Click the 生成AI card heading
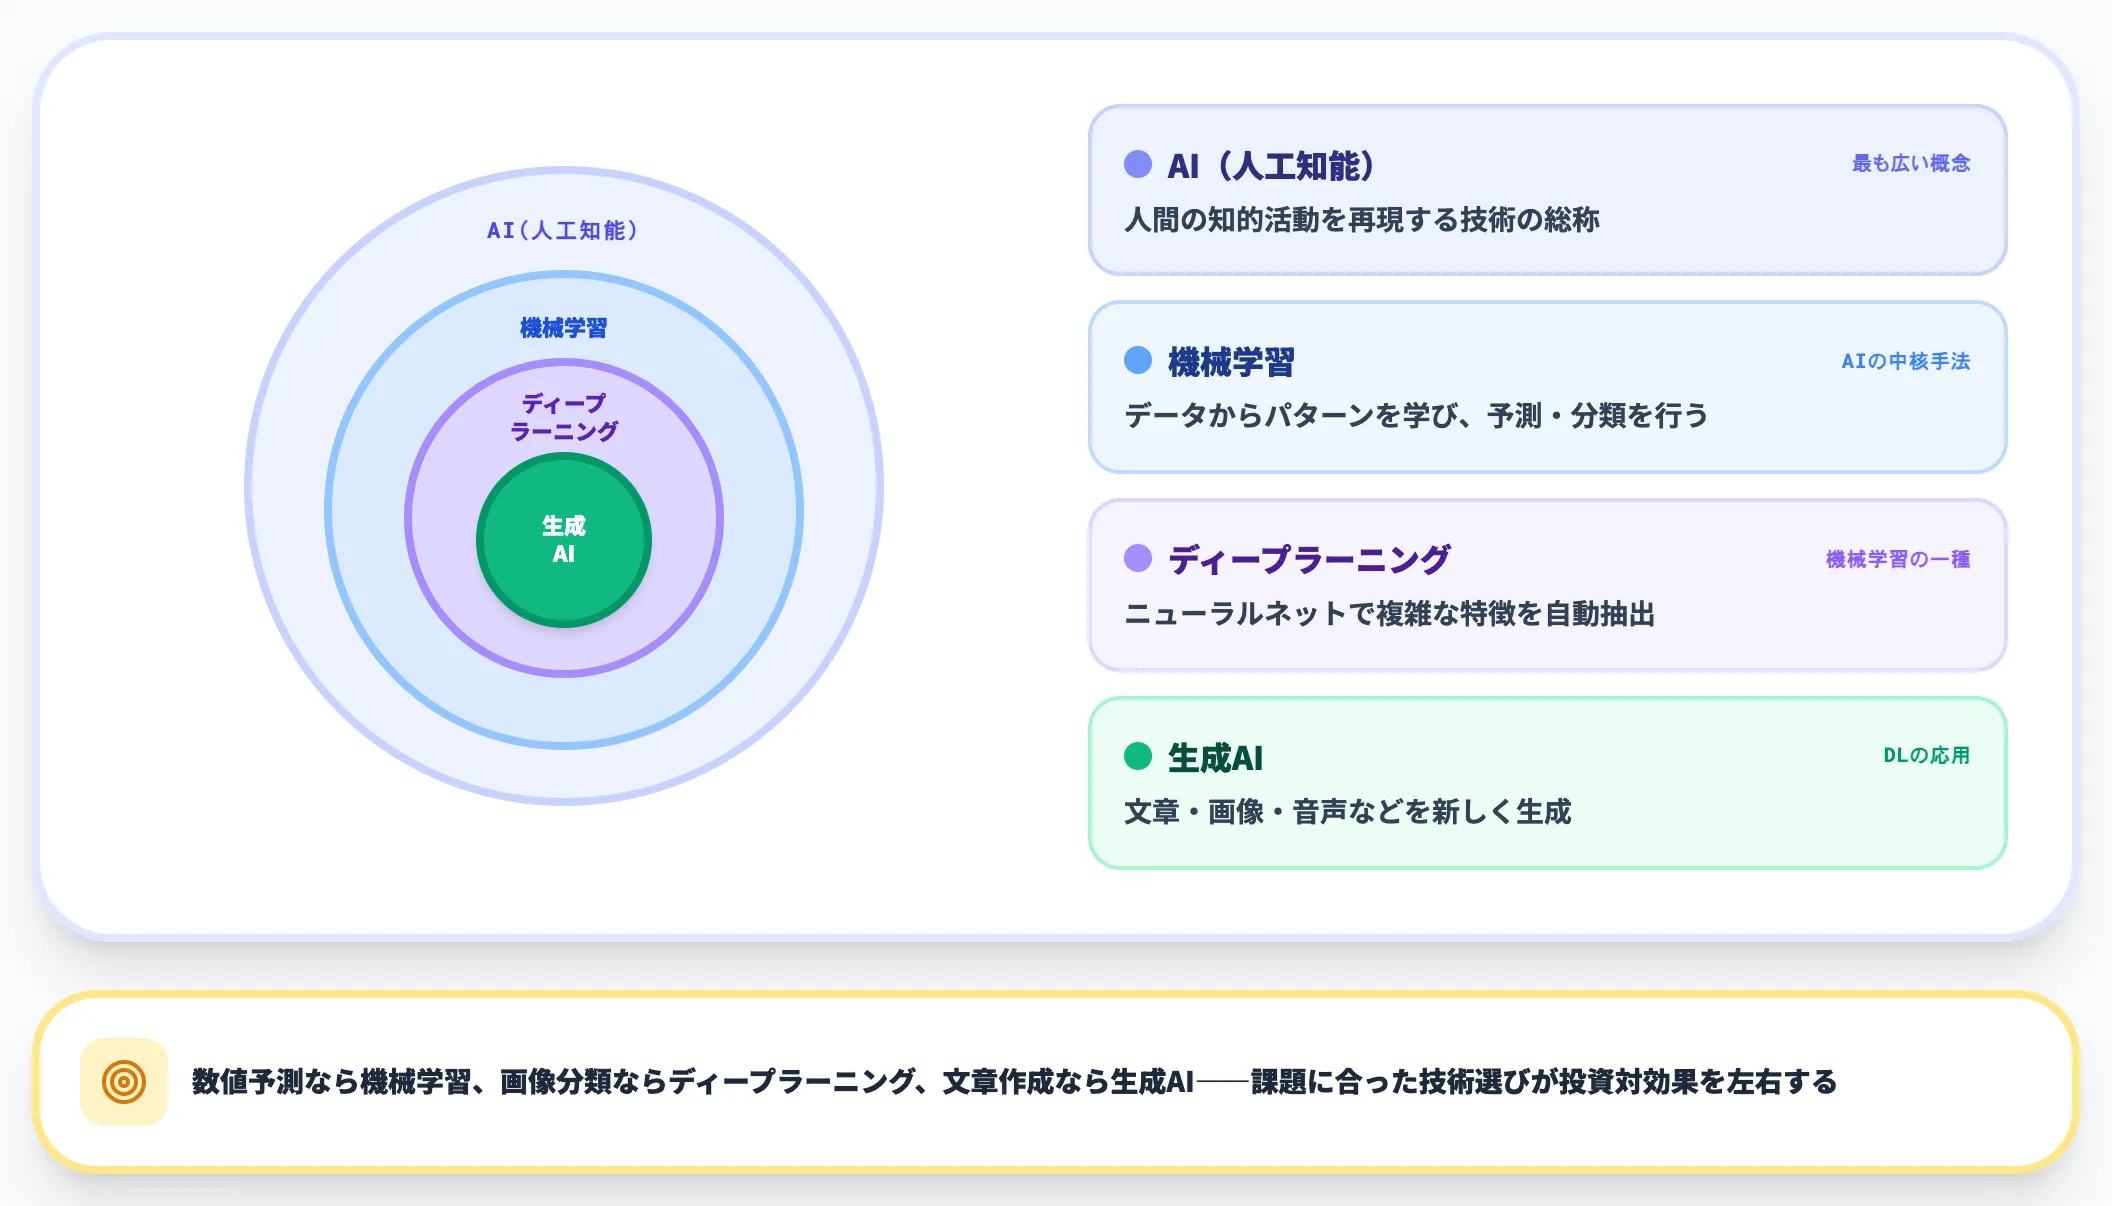 1215,758
